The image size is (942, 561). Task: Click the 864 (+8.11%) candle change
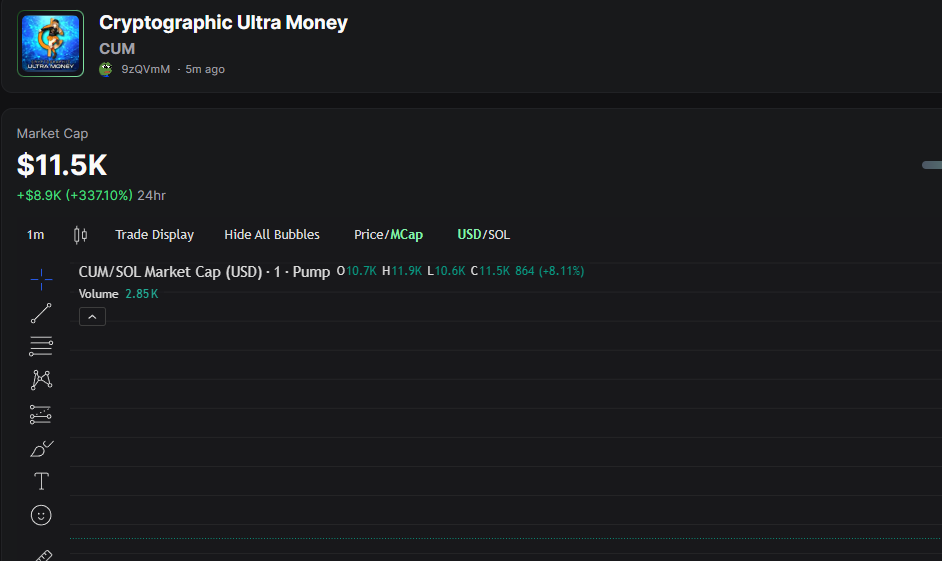point(549,271)
